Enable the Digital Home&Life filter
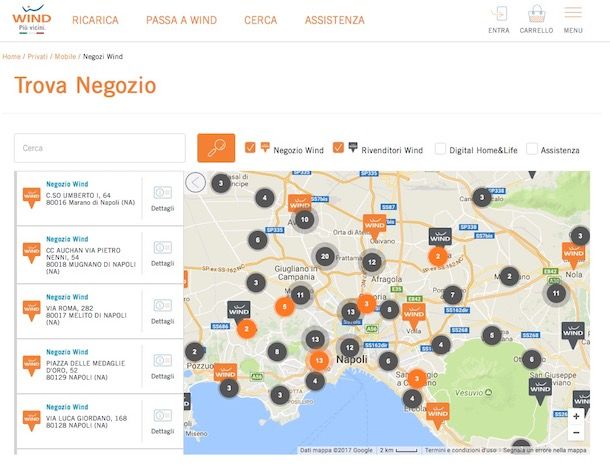 point(440,149)
